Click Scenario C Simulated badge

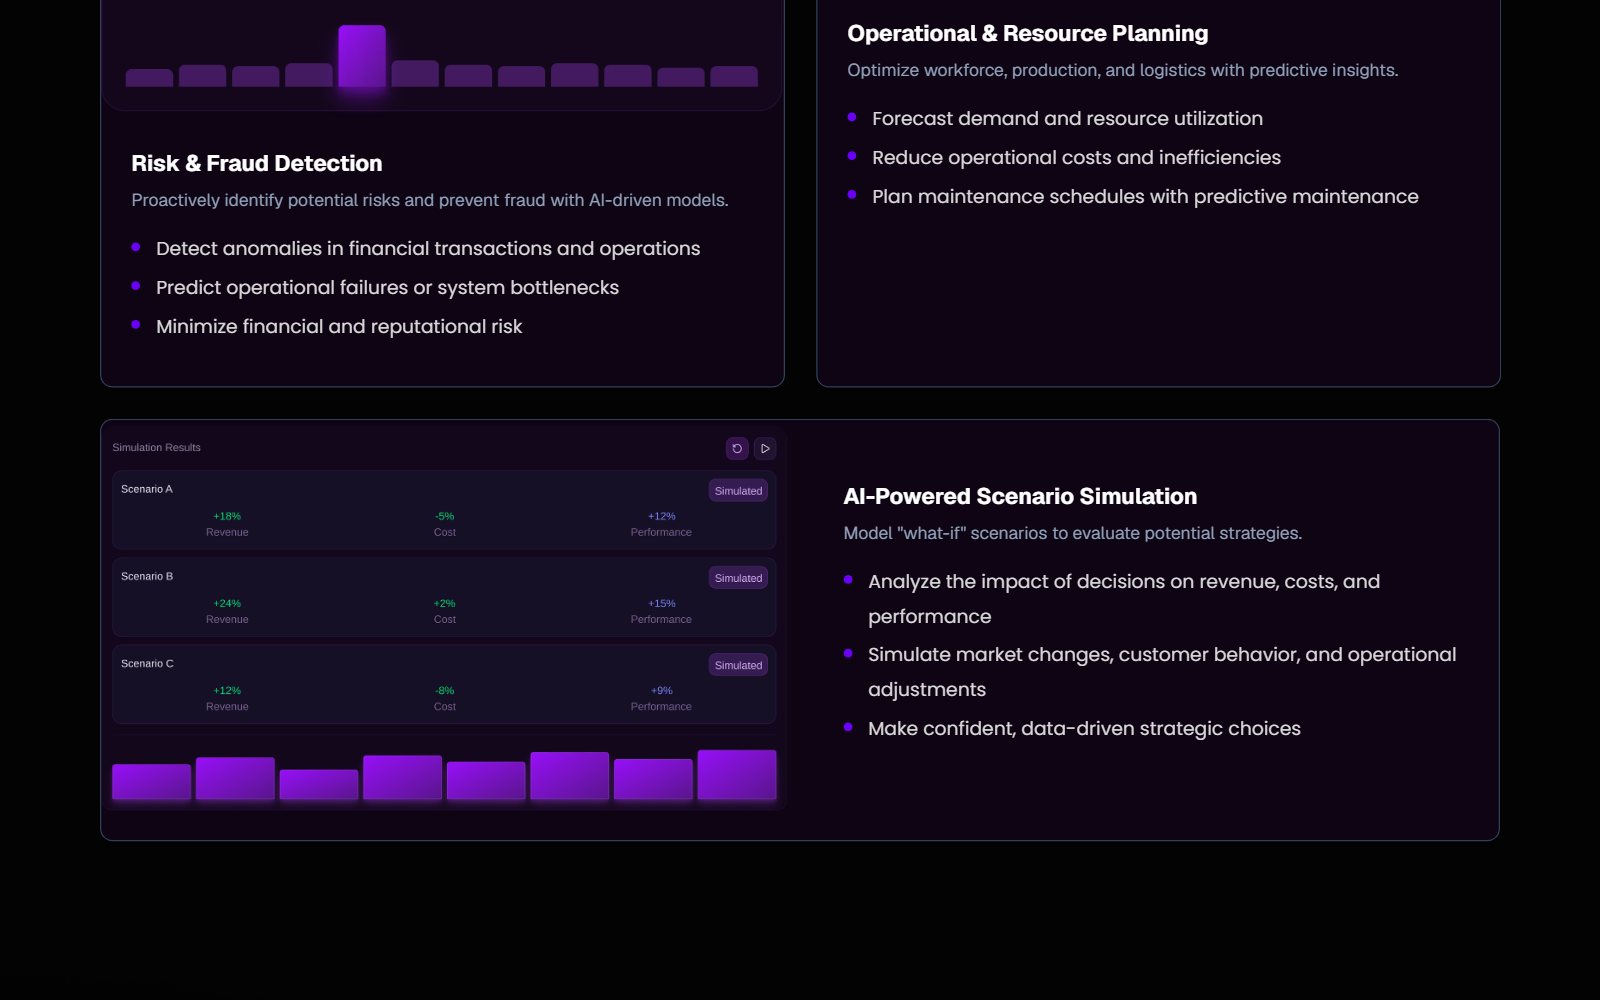click(738, 665)
